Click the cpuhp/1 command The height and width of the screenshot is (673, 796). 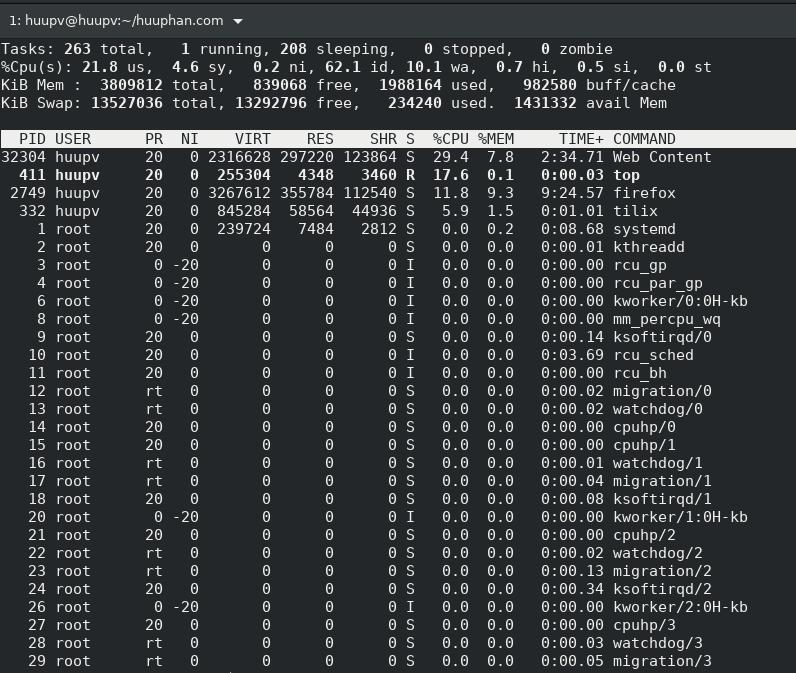644,446
